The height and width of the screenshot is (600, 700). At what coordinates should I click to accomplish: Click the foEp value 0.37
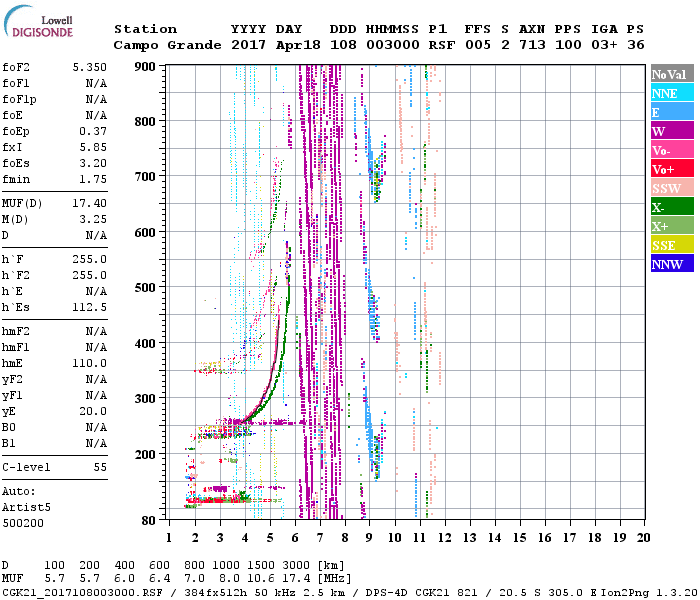pyautogui.click(x=93, y=131)
